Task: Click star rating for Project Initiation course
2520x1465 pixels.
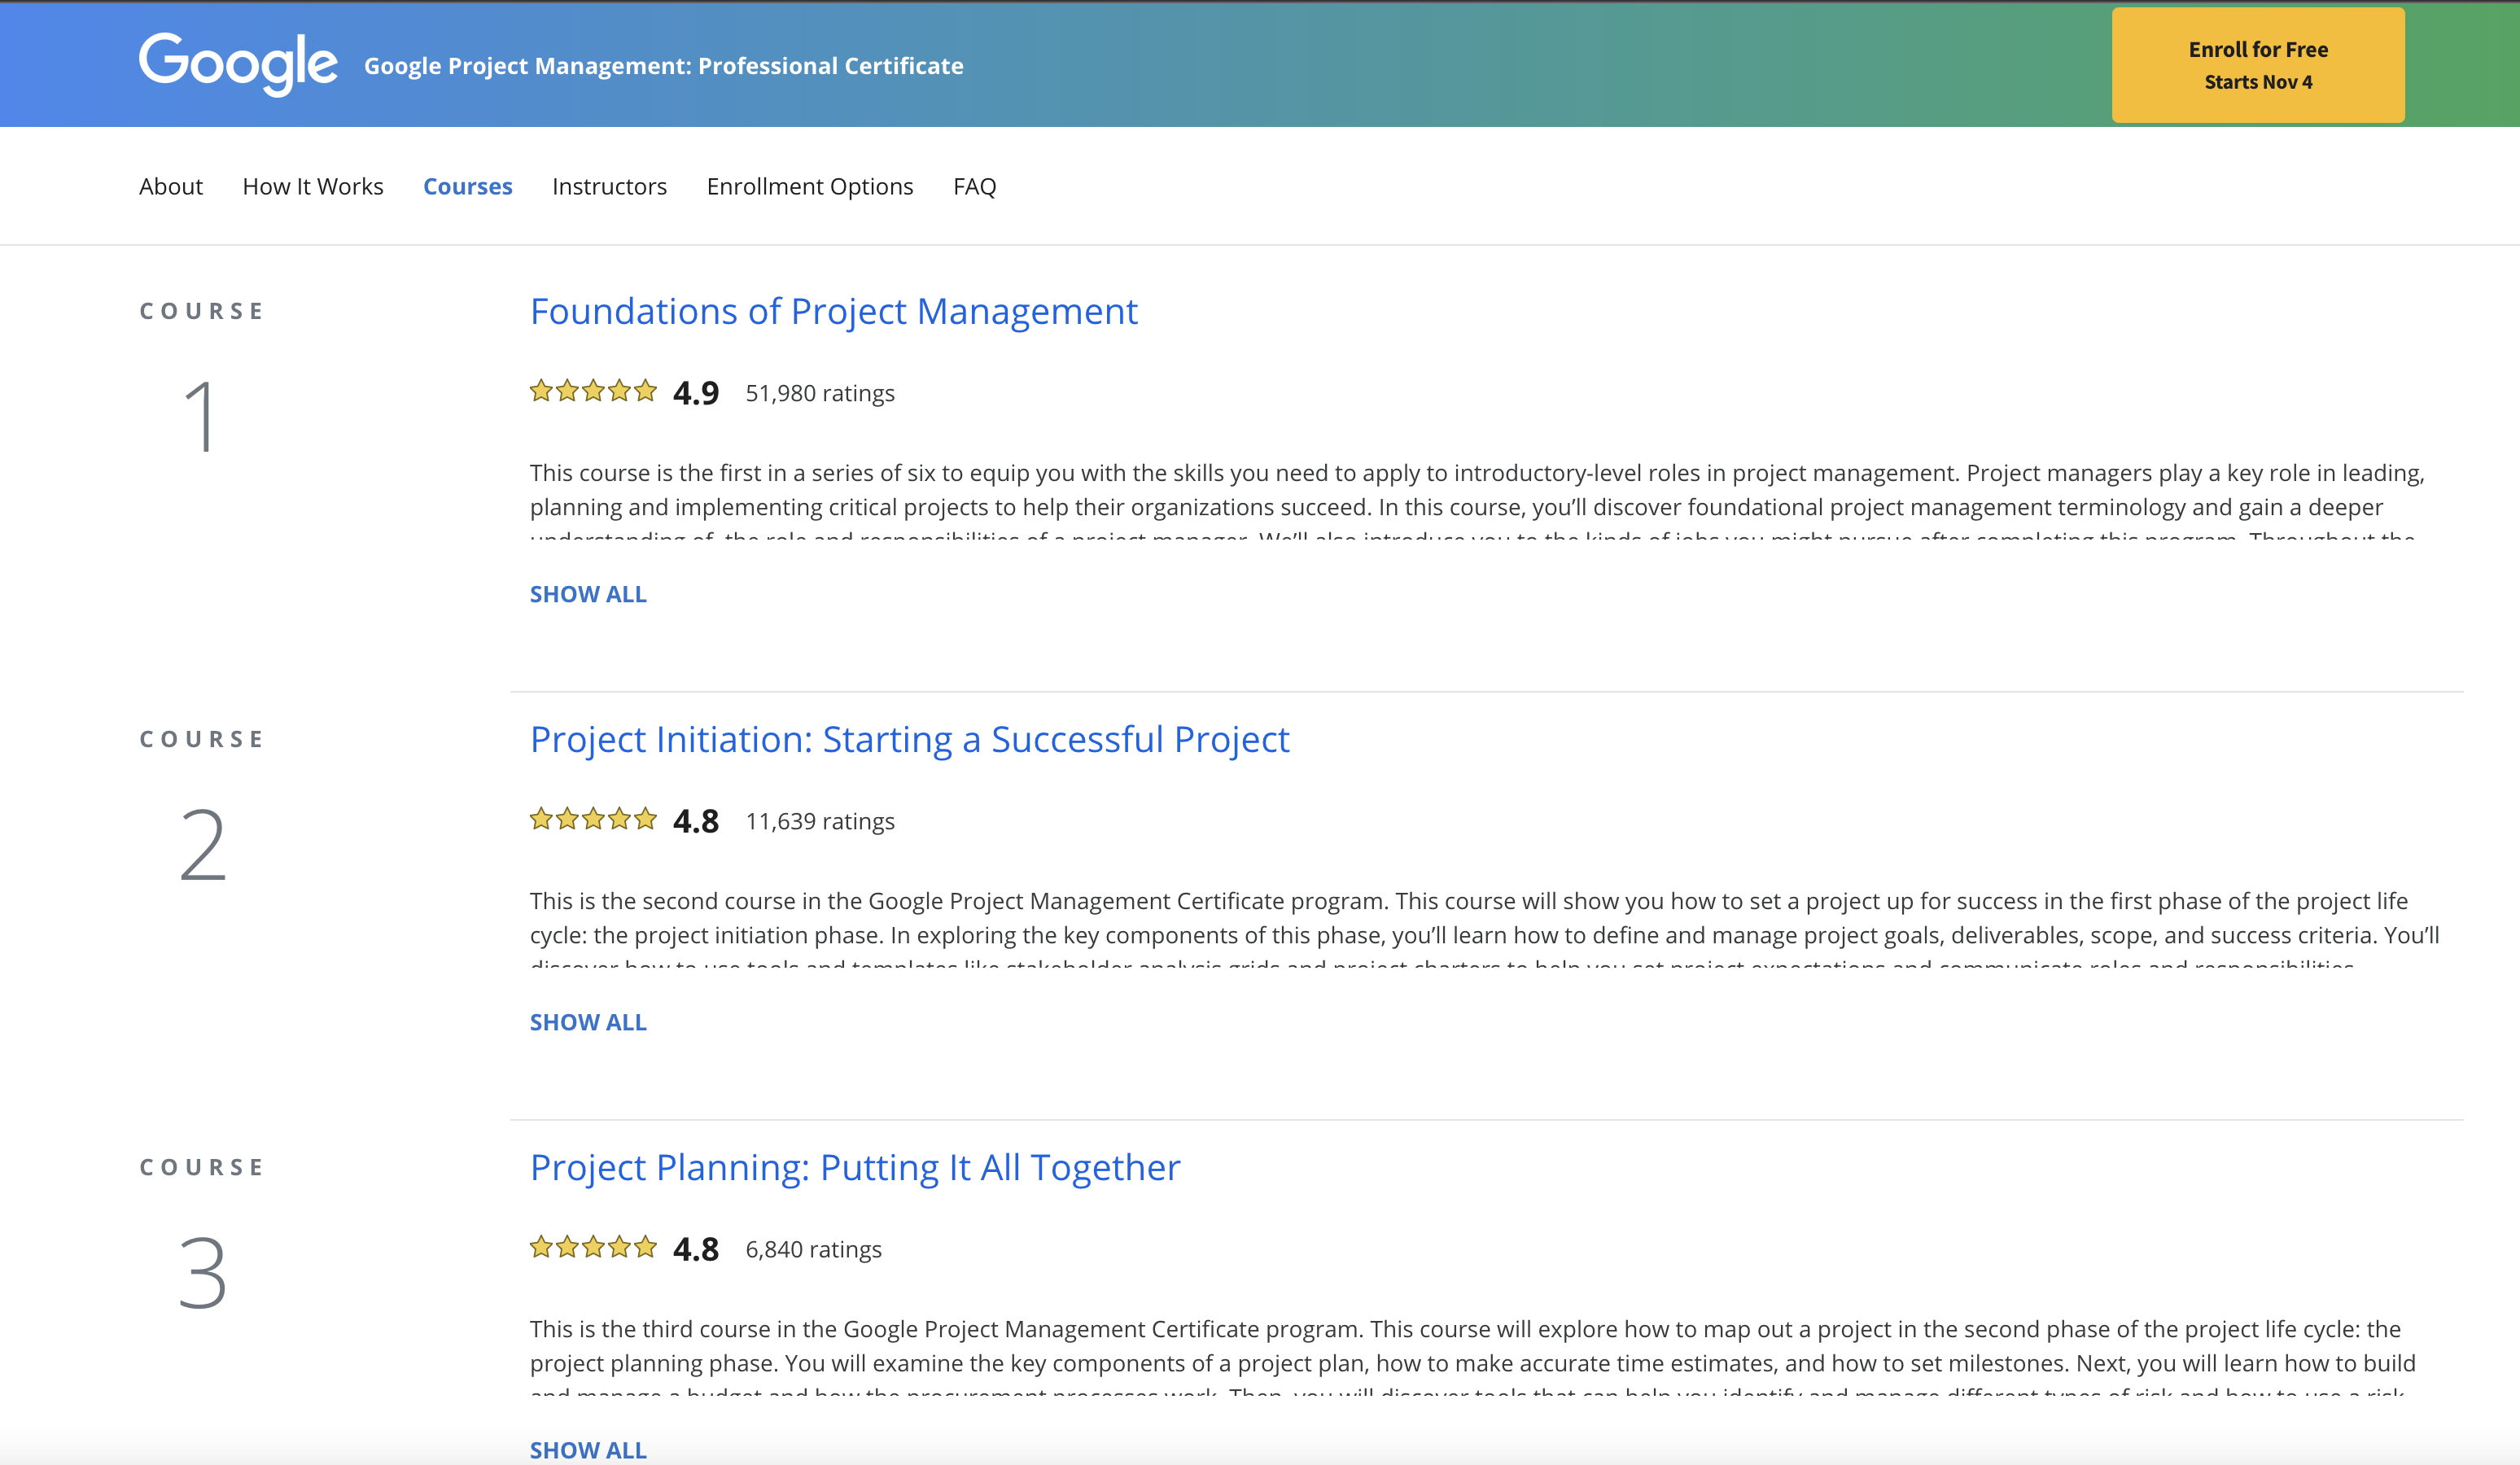Action: point(593,819)
